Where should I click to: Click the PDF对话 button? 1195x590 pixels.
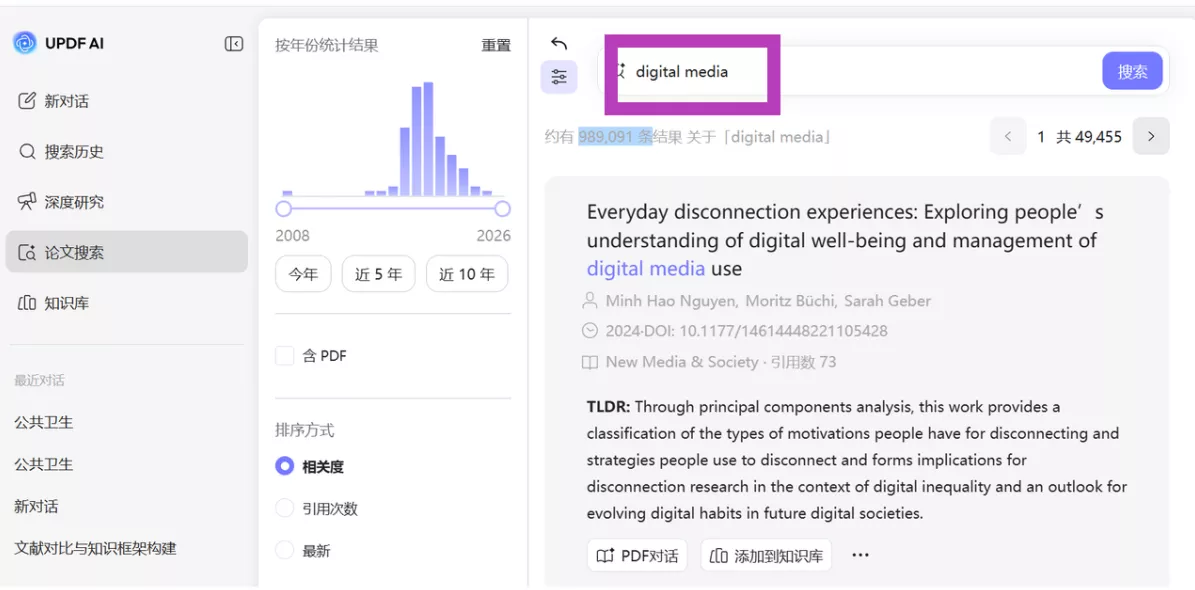pos(637,556)
